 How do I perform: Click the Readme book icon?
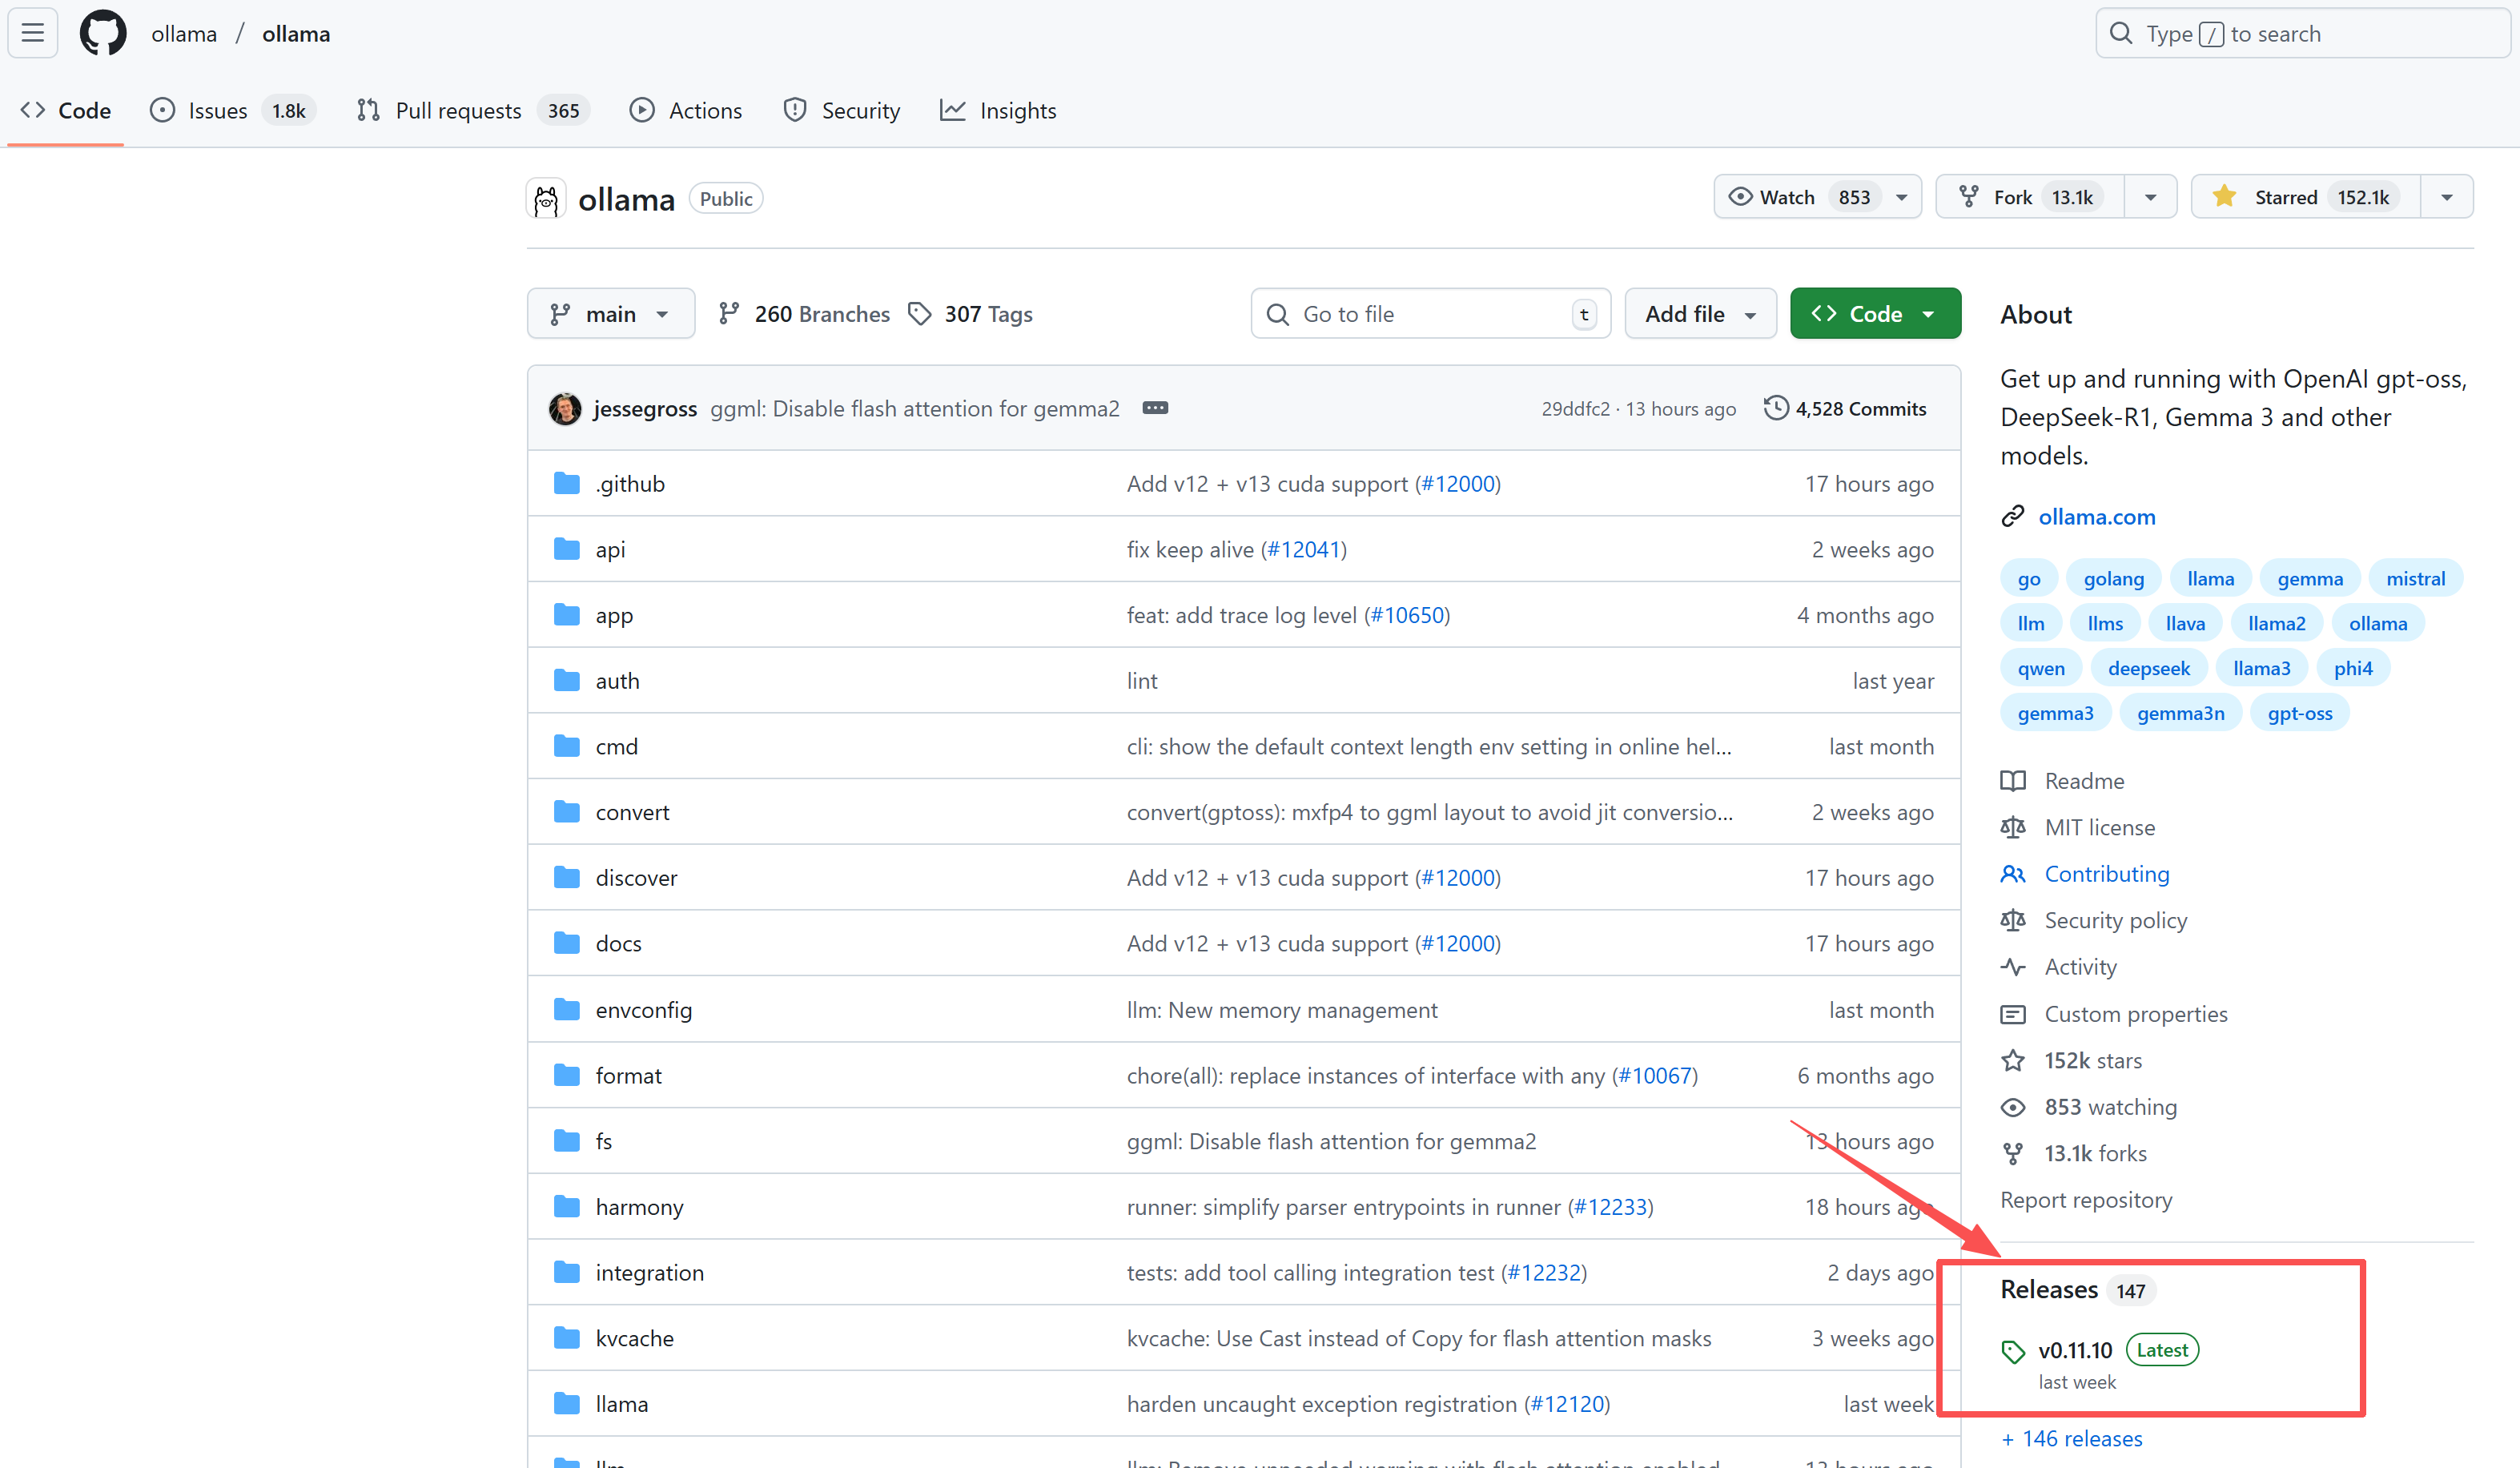point(2013,781)
